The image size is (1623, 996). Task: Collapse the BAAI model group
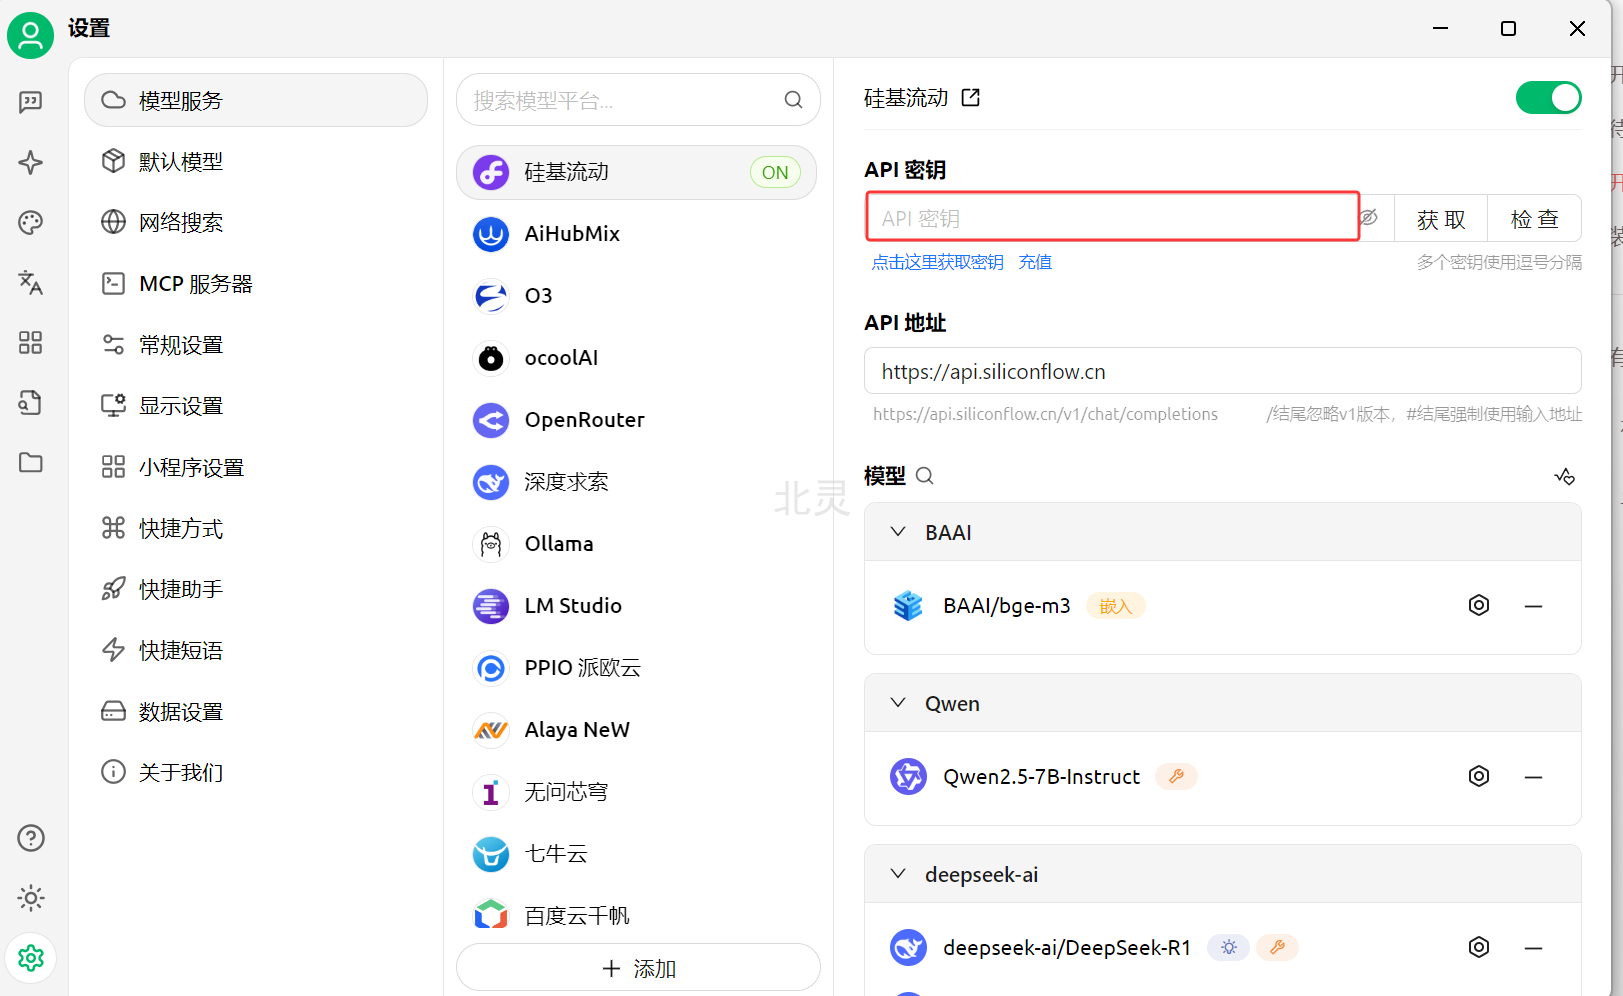click(898, 532)
